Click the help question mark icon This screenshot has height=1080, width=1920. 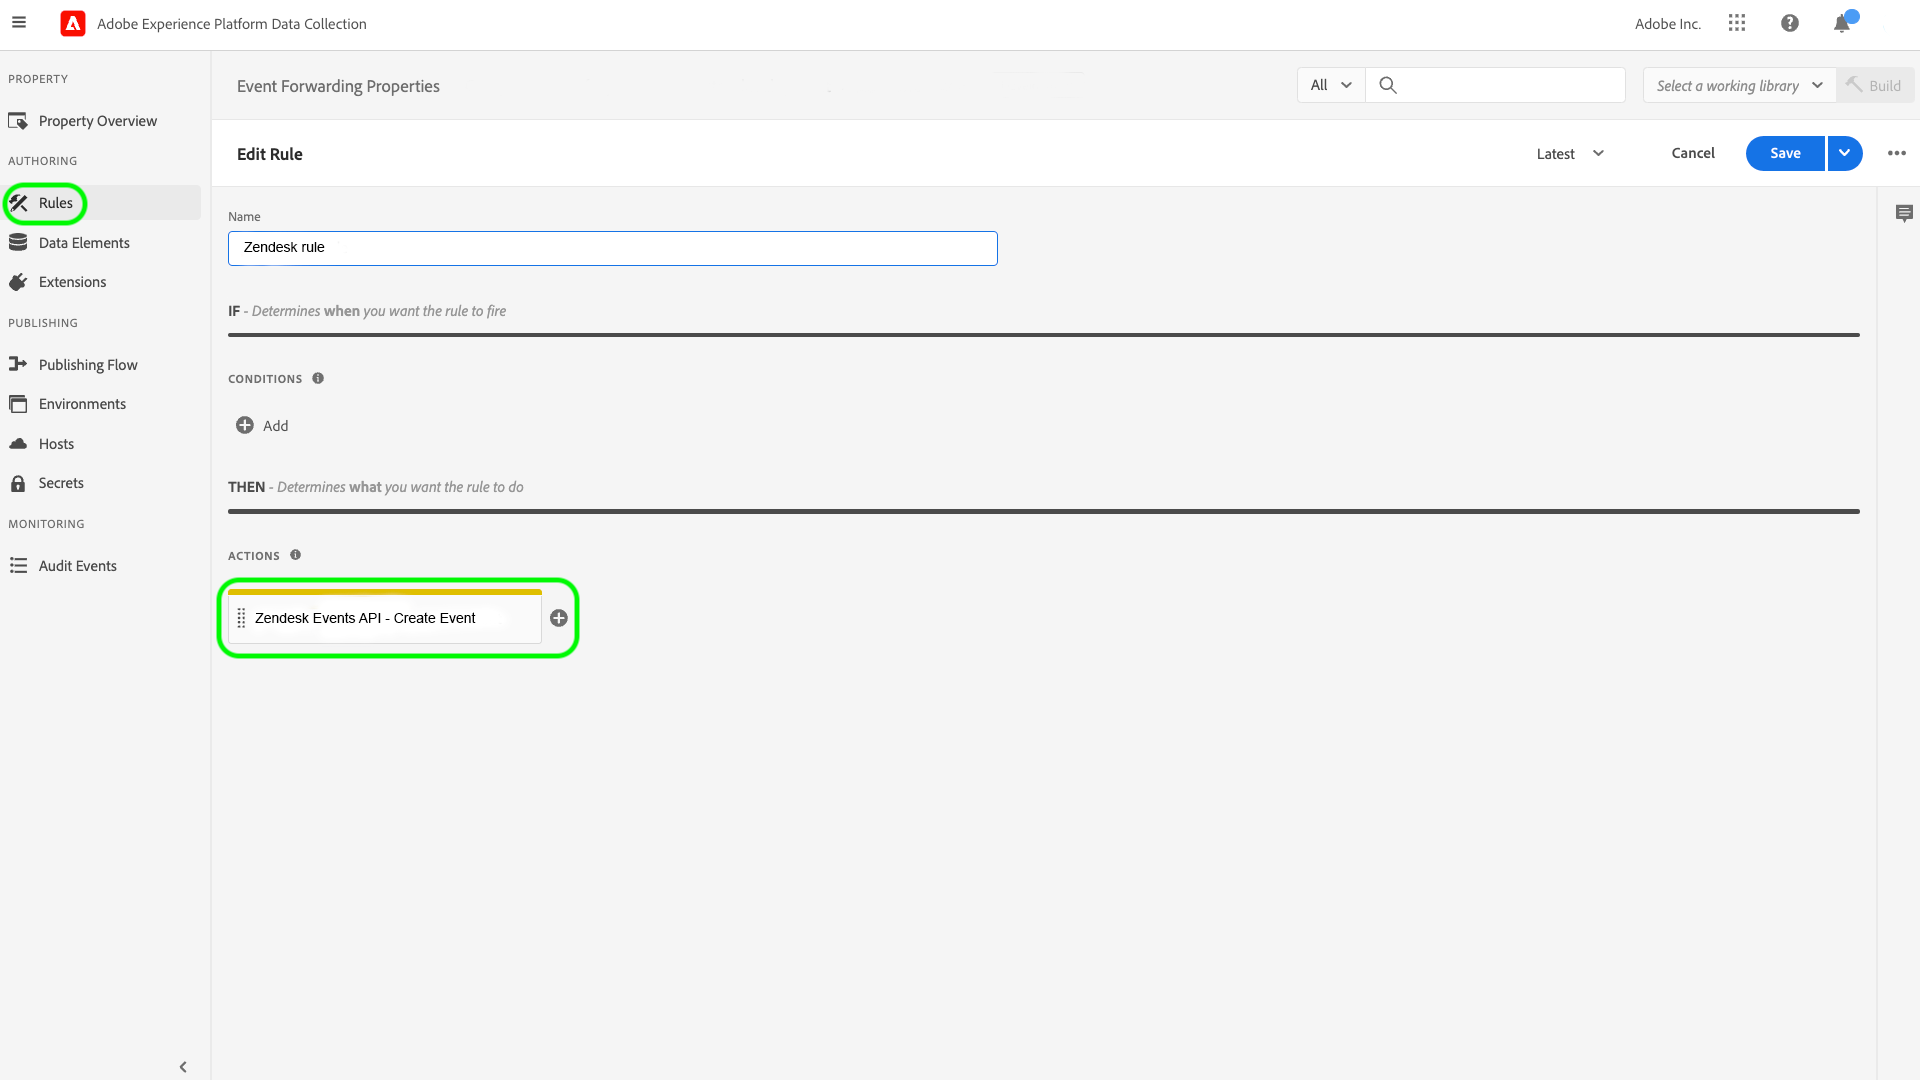(1790, 23)
